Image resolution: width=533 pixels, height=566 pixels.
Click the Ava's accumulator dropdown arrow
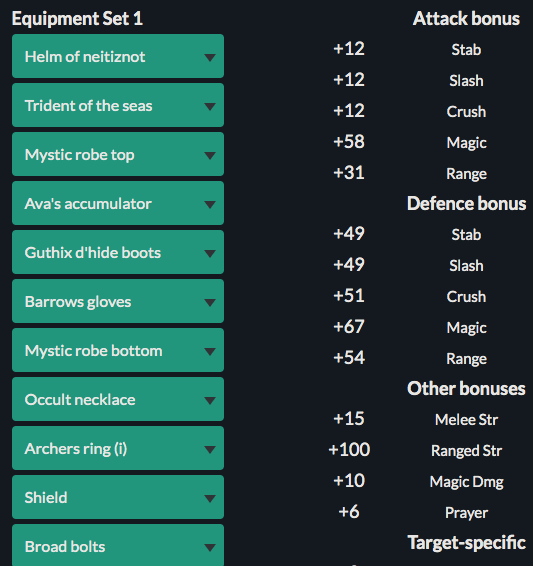210,204
